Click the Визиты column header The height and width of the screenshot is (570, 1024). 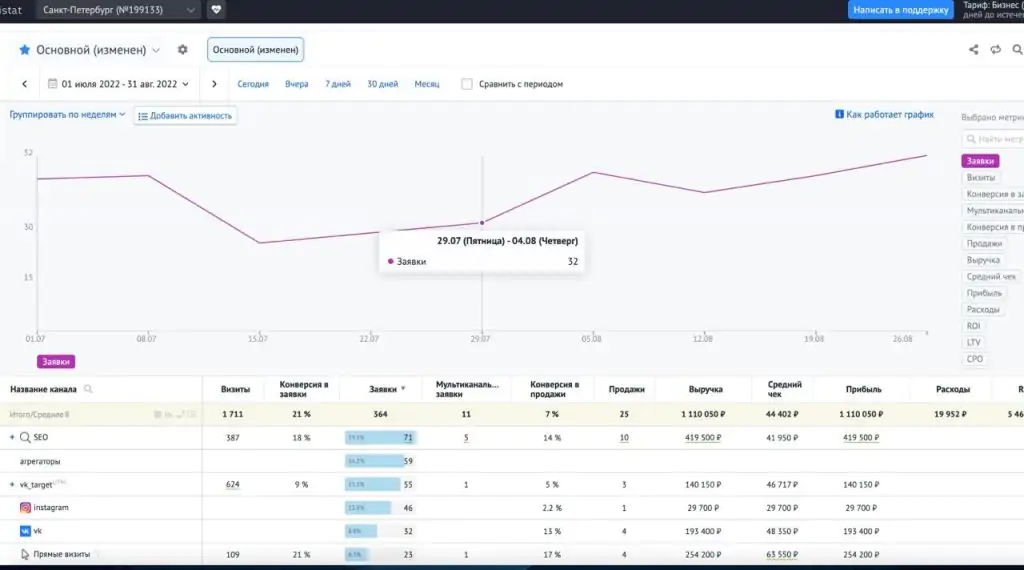(x=235, y=389)
